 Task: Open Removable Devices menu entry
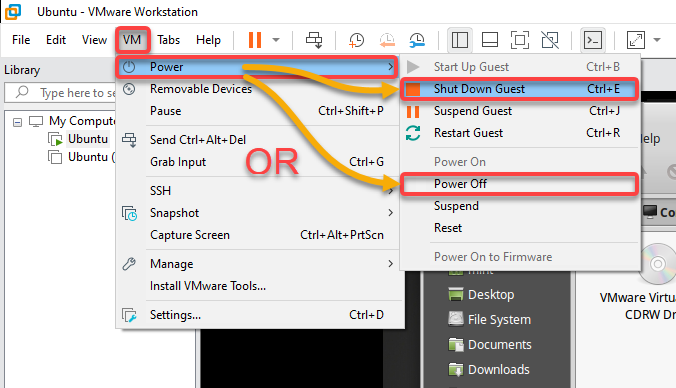coord(257,89)
